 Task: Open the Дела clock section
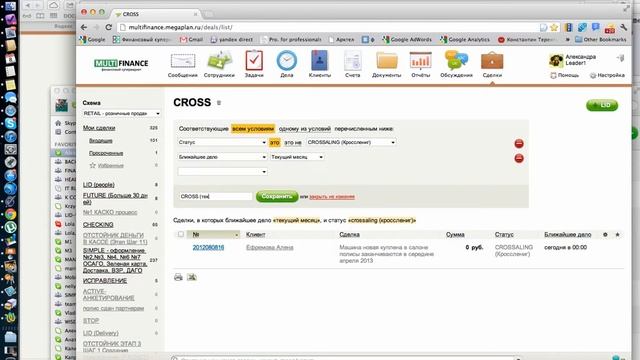287,64
